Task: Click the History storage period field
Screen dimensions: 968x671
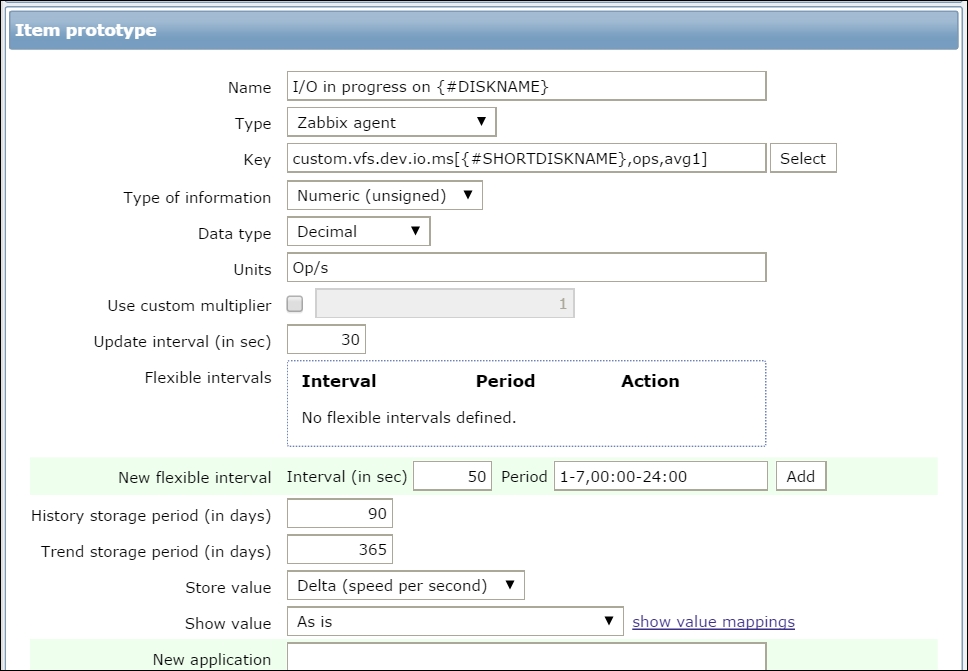Action: 339,514
